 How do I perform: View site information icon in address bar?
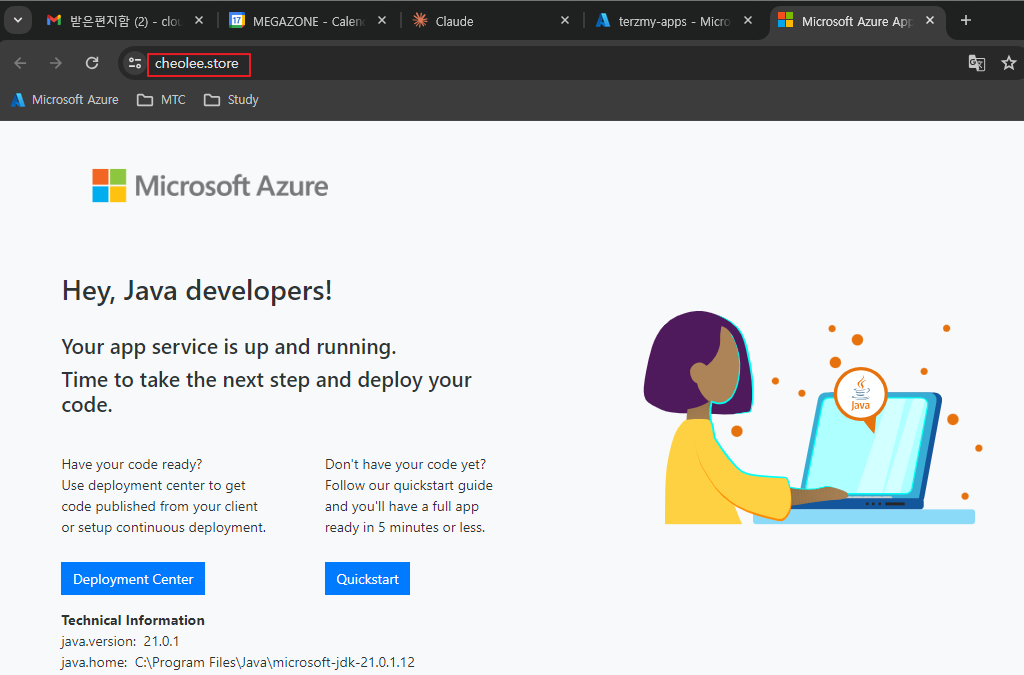click(x=135, y=63)
